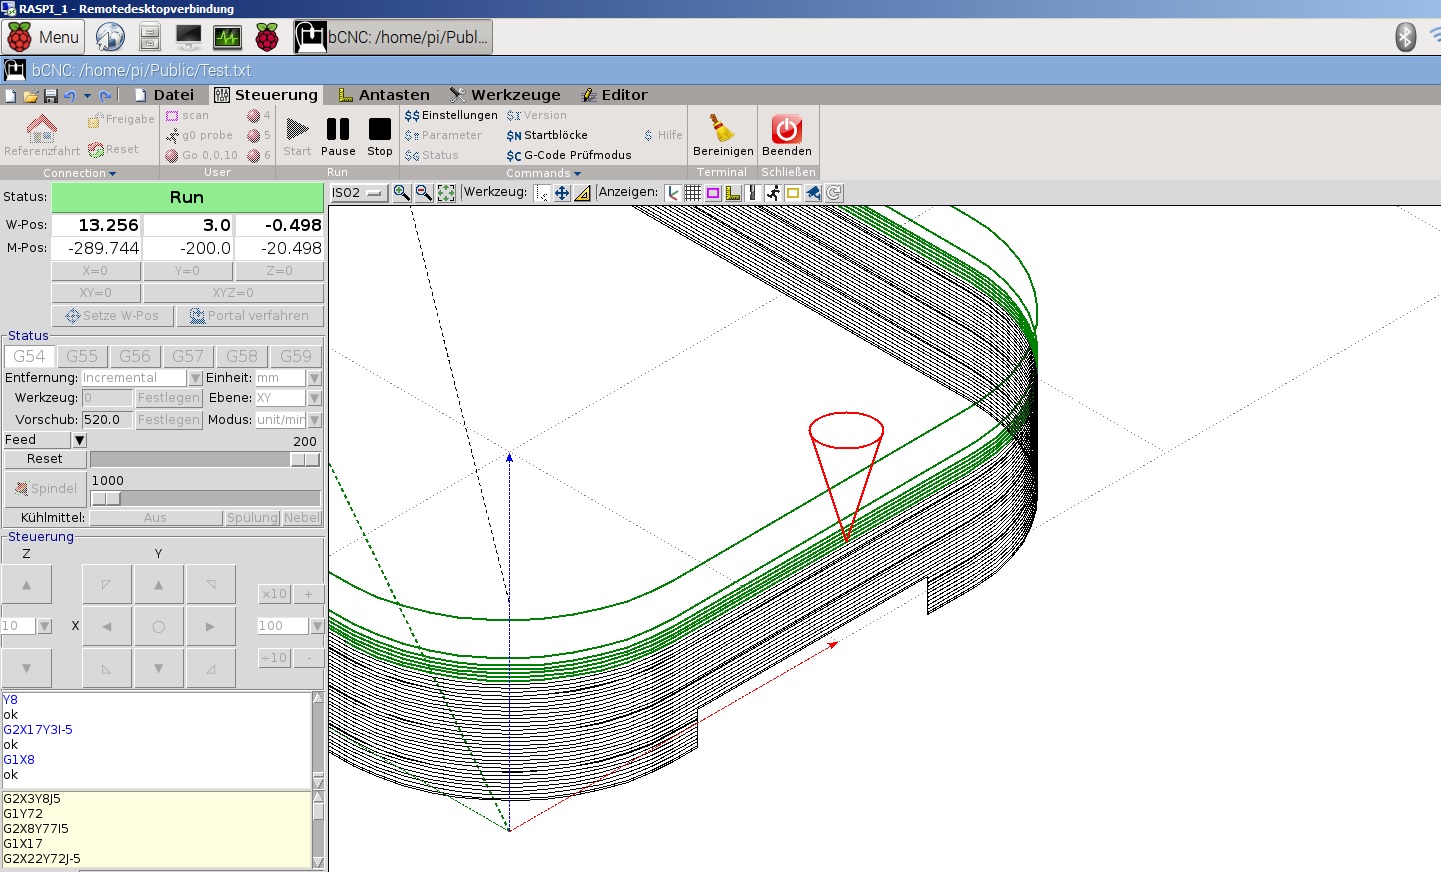
Task: Click the Bluetooth tray icon
Action: tap(1406, 37)
